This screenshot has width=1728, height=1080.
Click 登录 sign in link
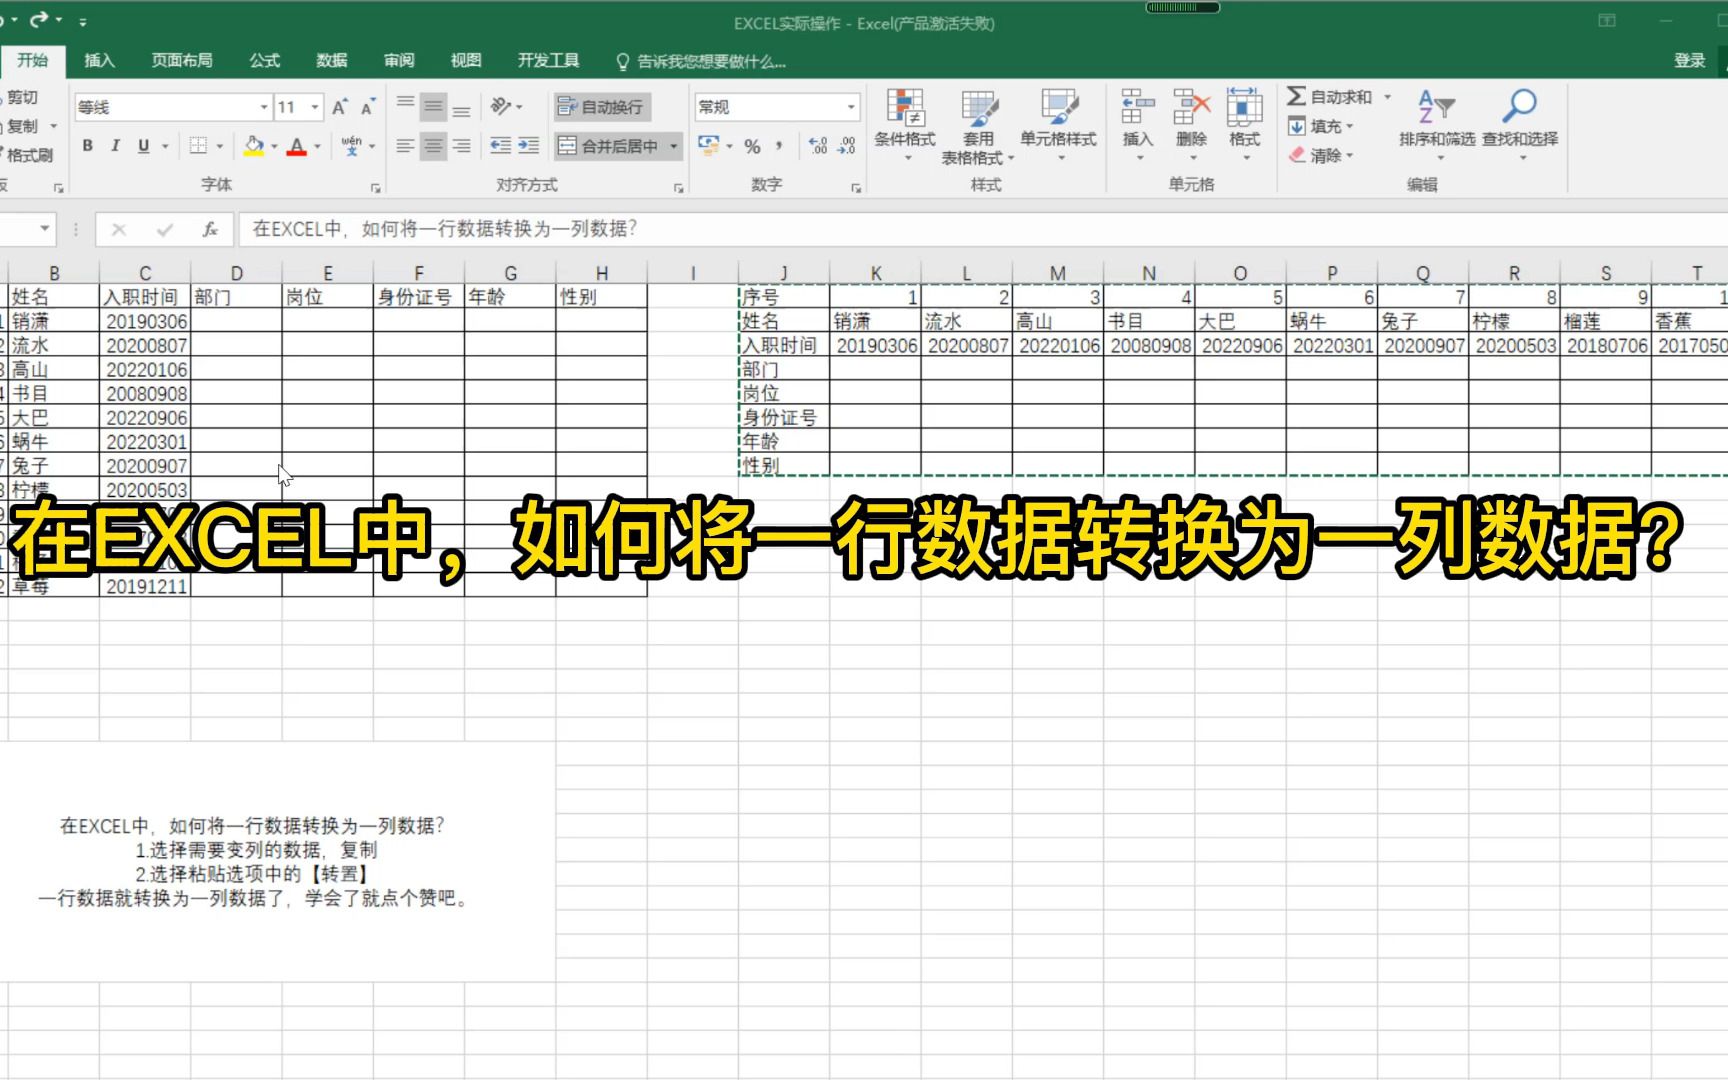click(x=1690, y=60)
